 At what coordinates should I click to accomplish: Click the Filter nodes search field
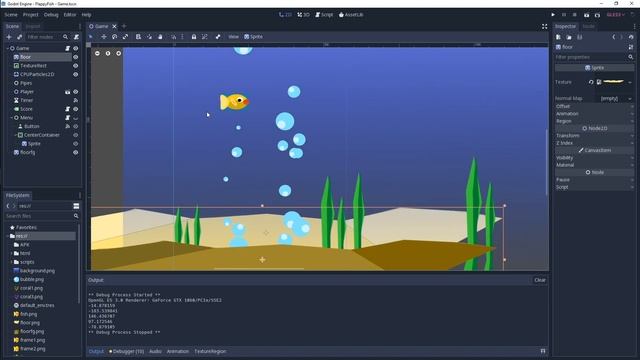pos(47,37)
